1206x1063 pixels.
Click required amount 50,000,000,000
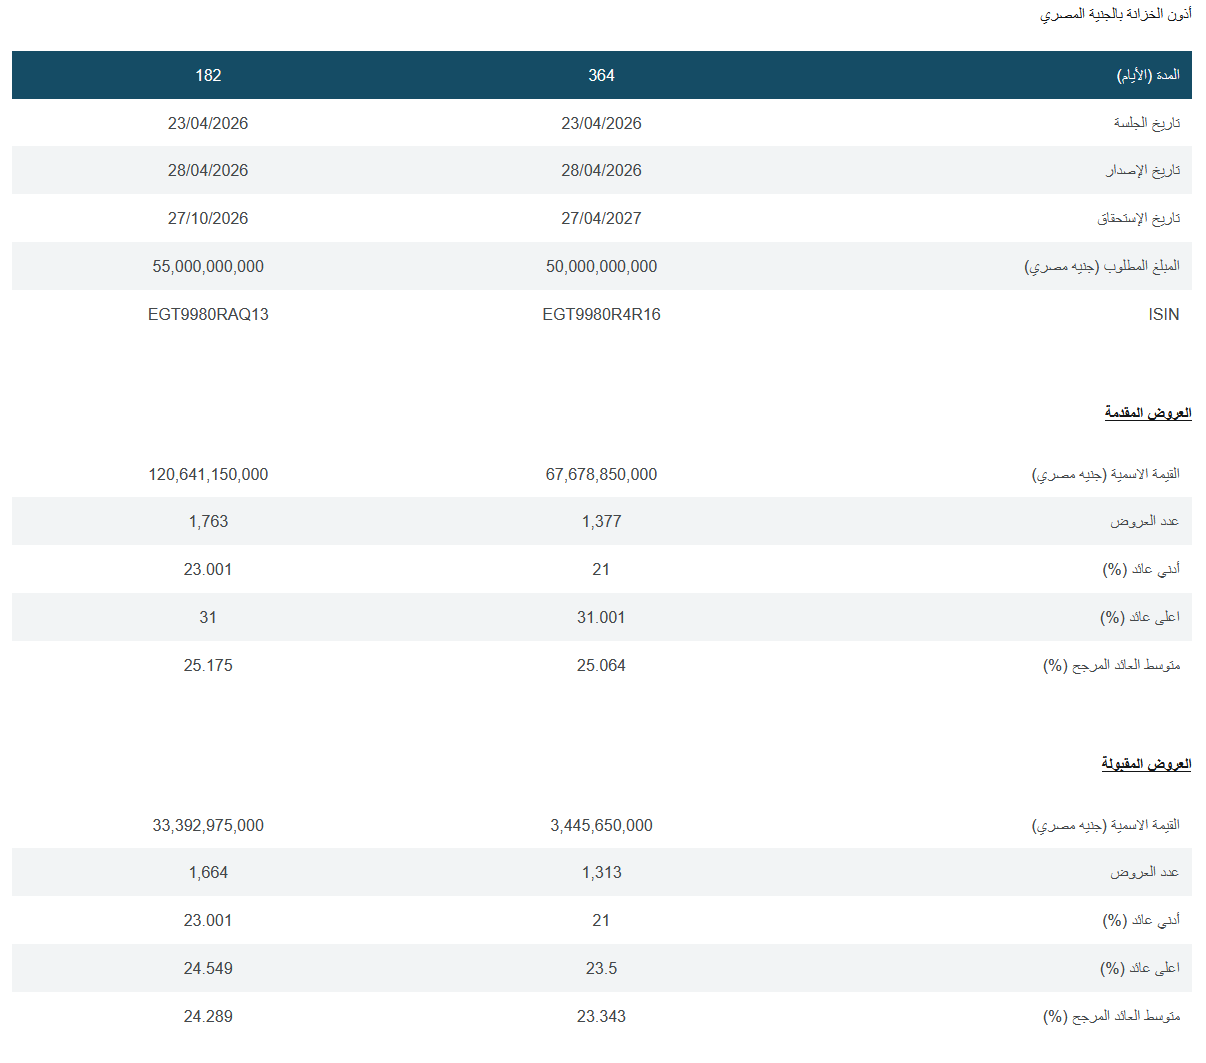pos(601,266)
